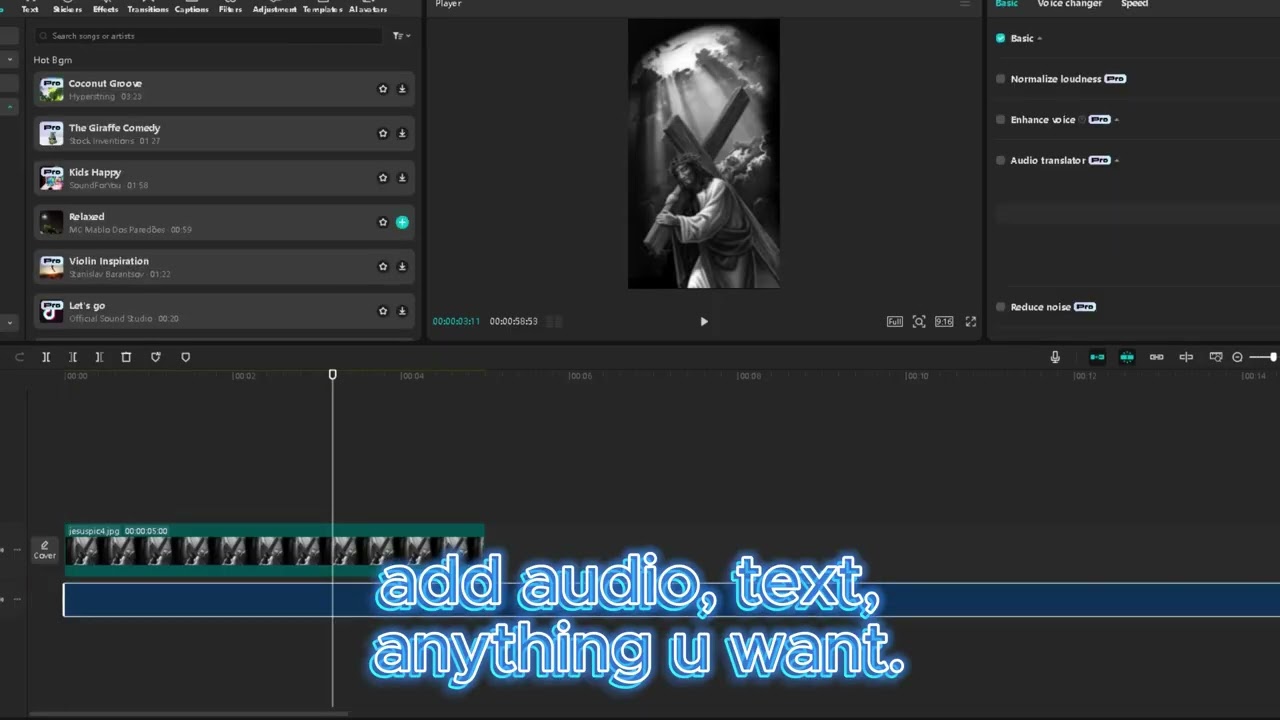Expand the Enhance voice section arrow

click(x=1117, y=120)
